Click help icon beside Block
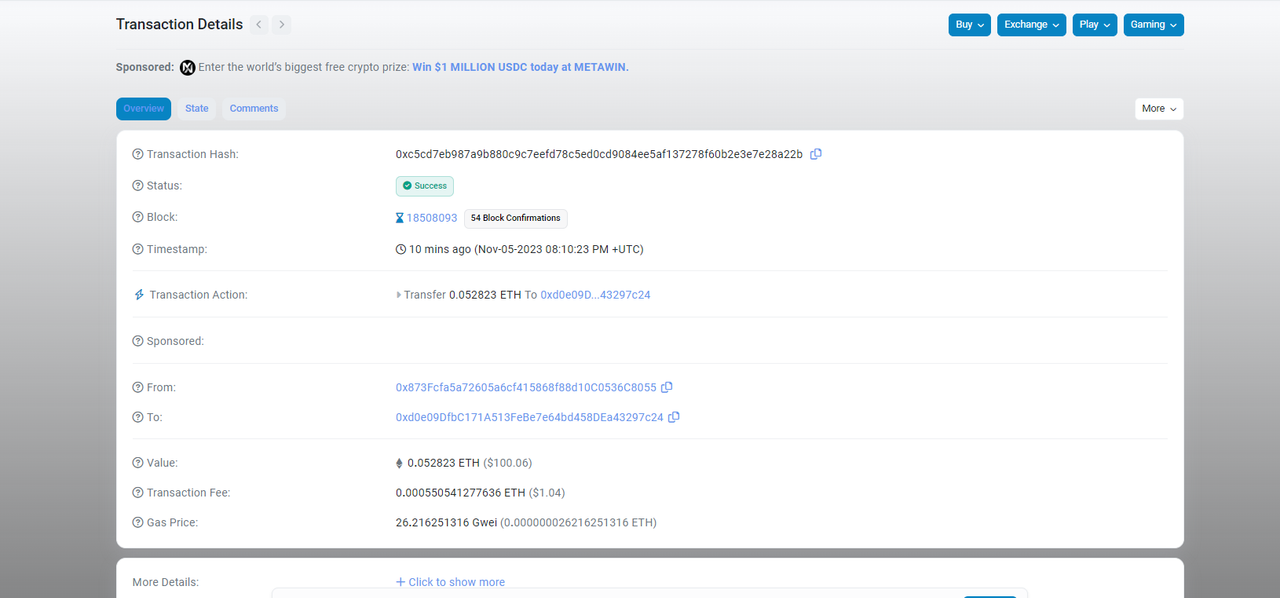Viewport: 1280px width, 598px height. (138, 217)
